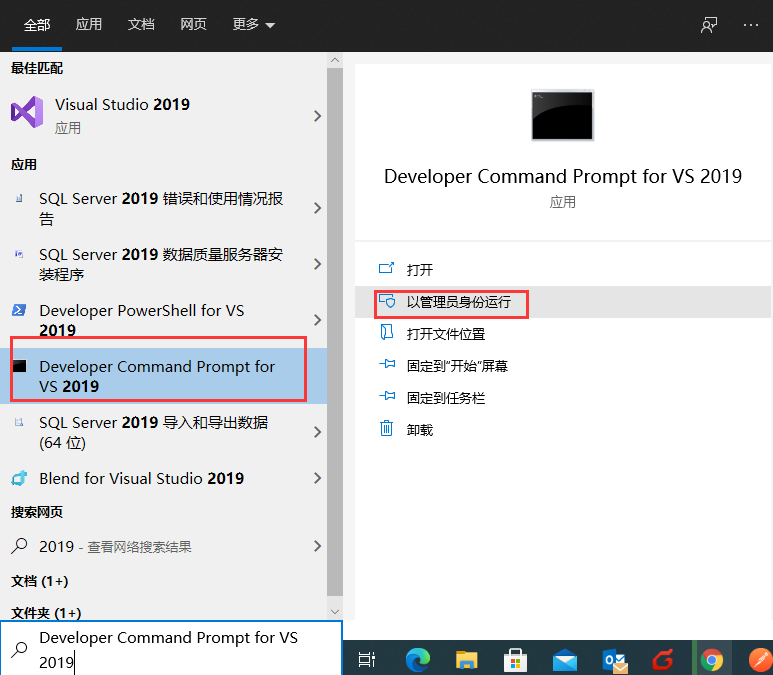Image resolution: width=773 pixels, height=675 pixels.
Task: Click the black Developer Command Prompt list icon
Action: (x=19, y=366)
